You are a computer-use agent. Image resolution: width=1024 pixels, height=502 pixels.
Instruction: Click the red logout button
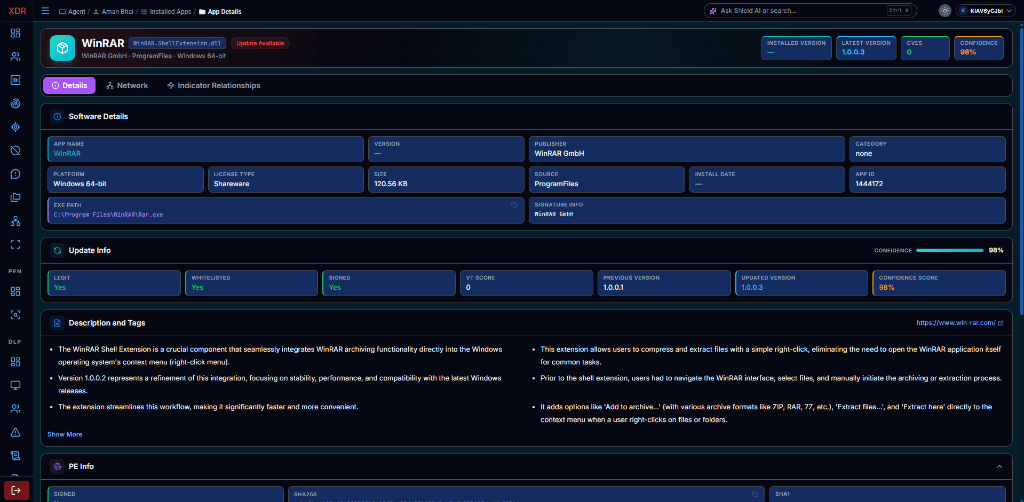[x=16, y=489]
